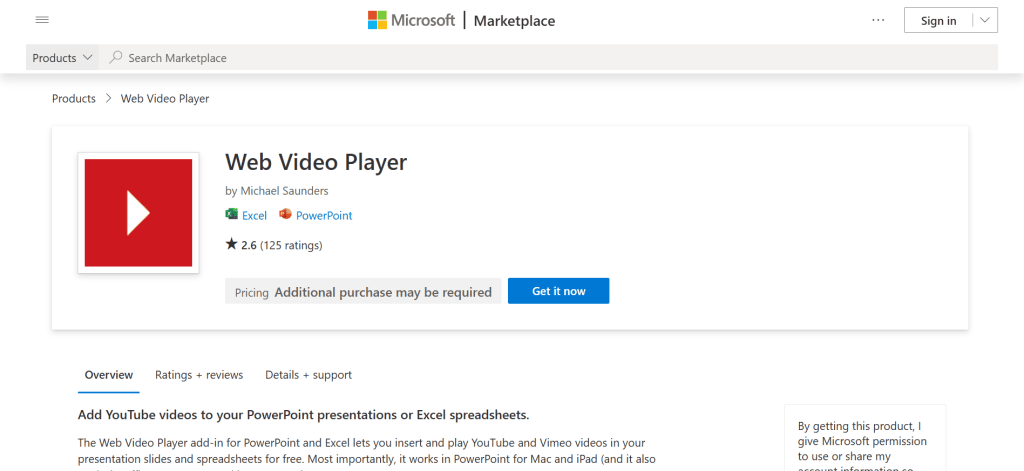1024x471 pixels.
Task: Switch to the Overview tab
Action: [x=108, y=375]
